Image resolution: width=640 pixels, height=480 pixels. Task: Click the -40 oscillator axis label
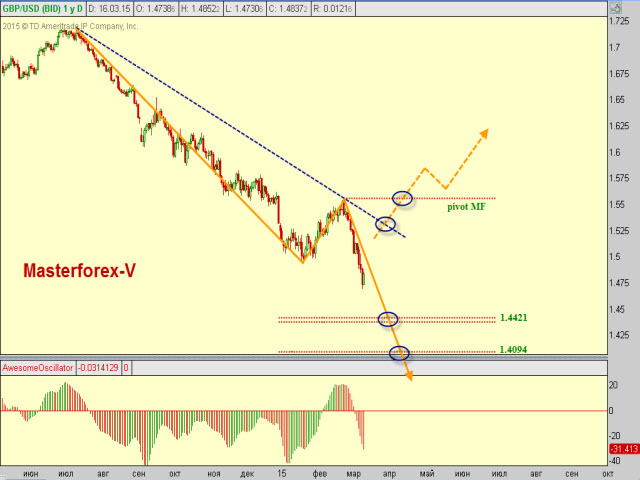pos(614,460)
